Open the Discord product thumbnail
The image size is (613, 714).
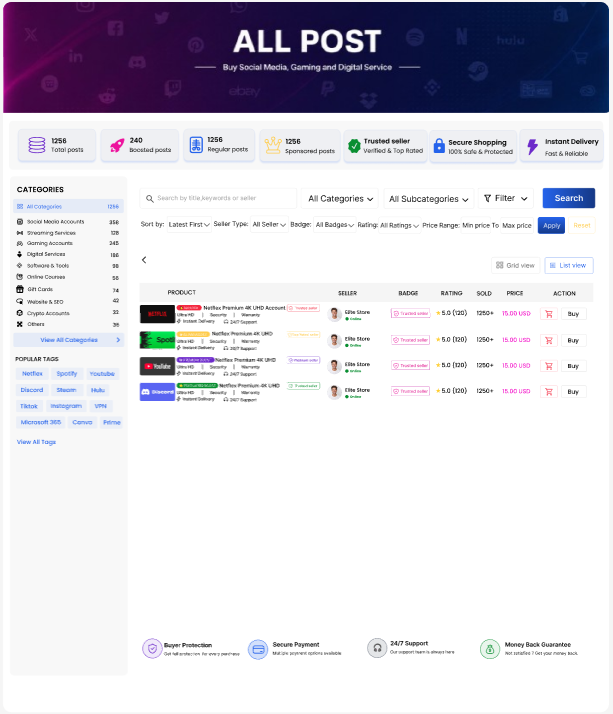click(157, 392)
